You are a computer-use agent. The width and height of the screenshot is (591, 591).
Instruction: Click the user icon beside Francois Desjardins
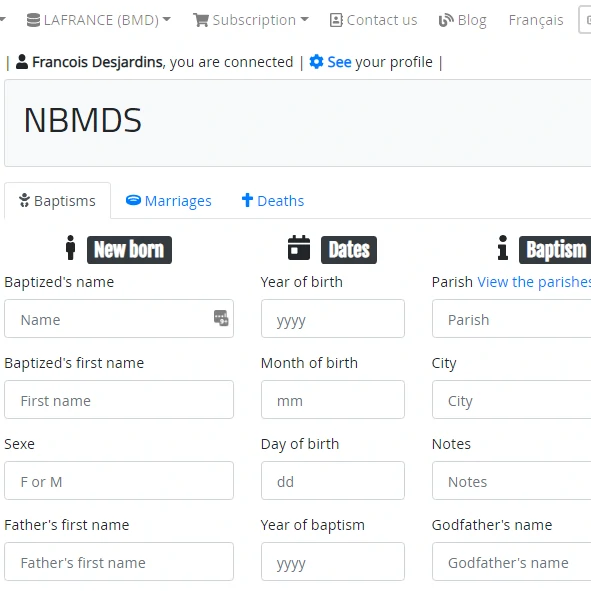(22, 62)
